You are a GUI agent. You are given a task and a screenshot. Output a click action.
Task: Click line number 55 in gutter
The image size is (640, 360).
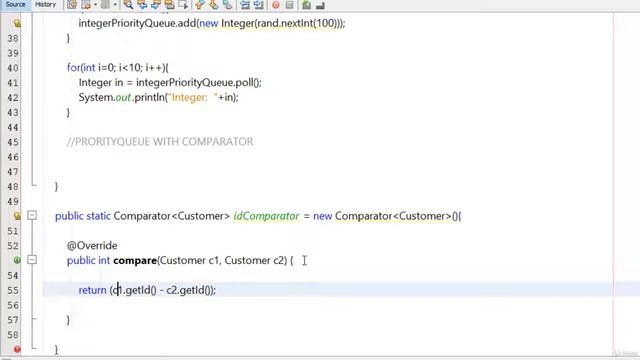click(x=13, y=290)
